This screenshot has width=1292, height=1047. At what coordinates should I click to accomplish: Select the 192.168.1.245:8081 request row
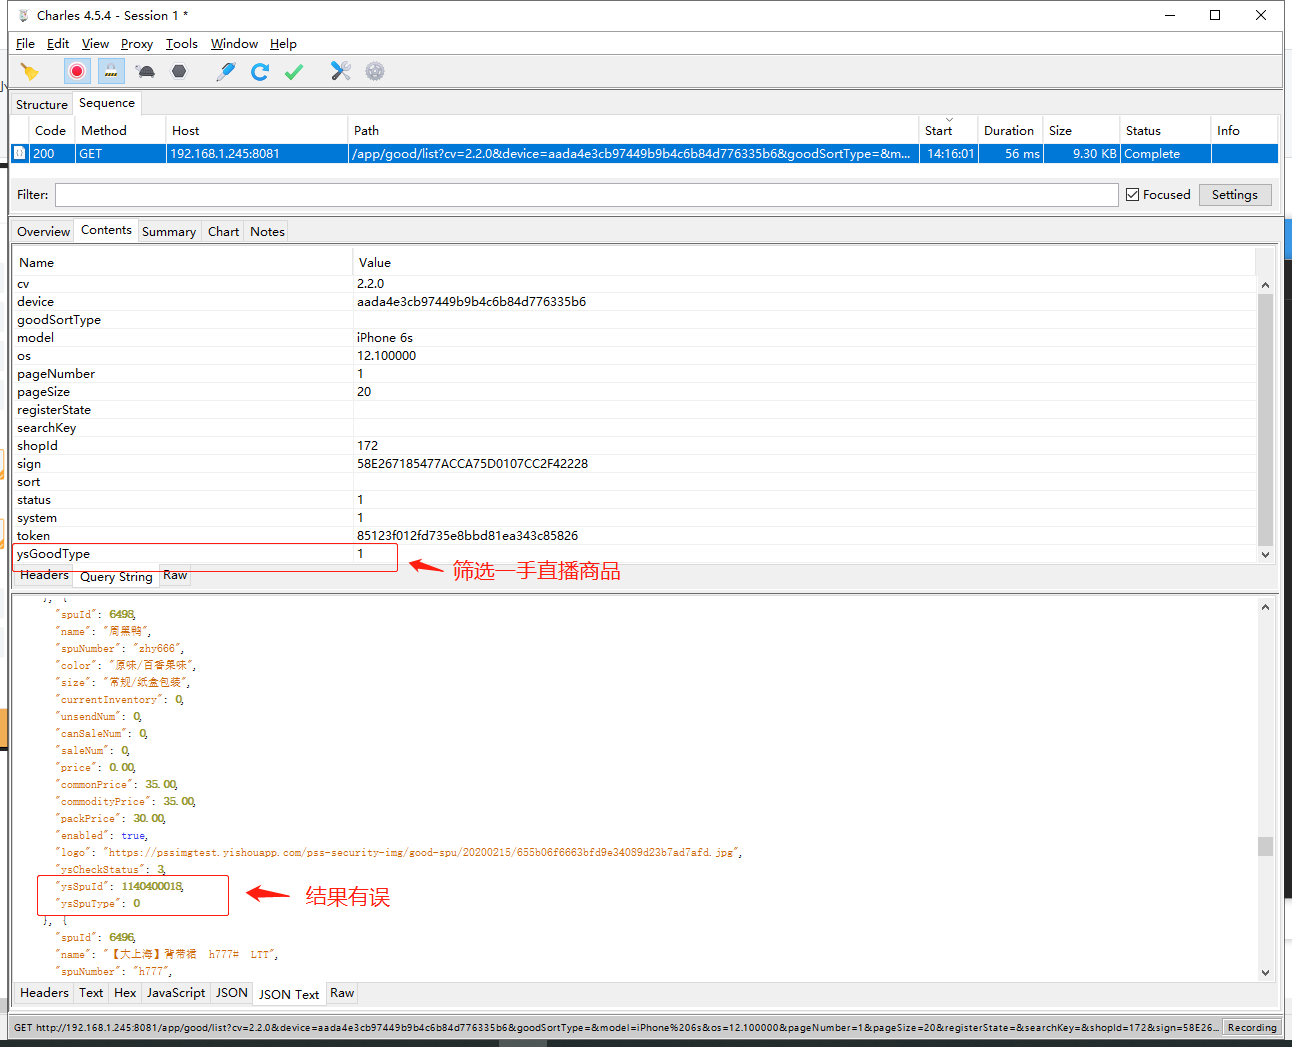pos(644,153)
